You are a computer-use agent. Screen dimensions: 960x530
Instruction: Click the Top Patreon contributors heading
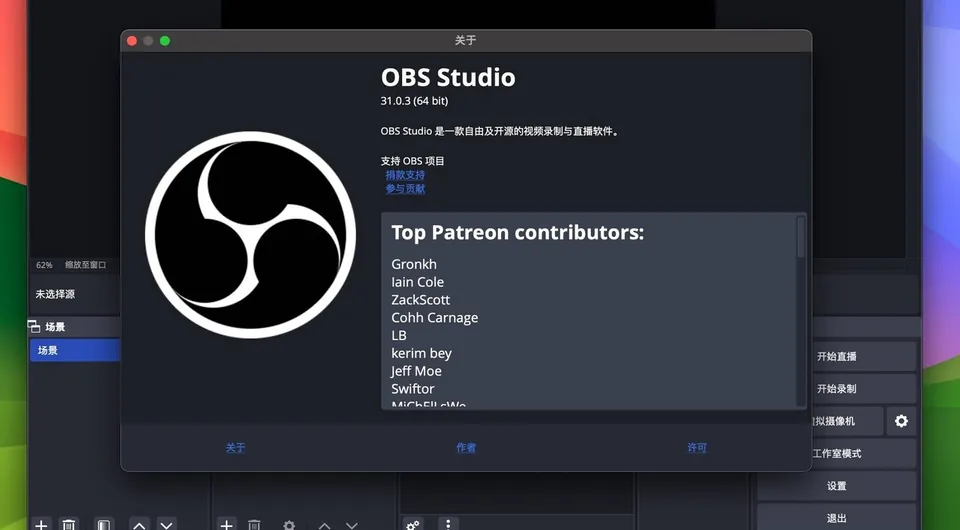coord(517,233)
